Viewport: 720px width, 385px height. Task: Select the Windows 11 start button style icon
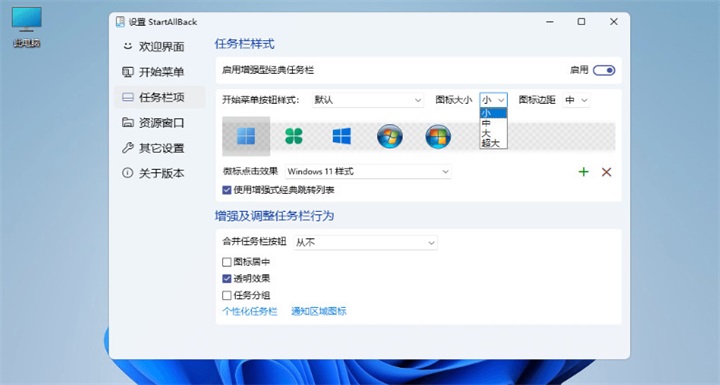pos(246,136)
